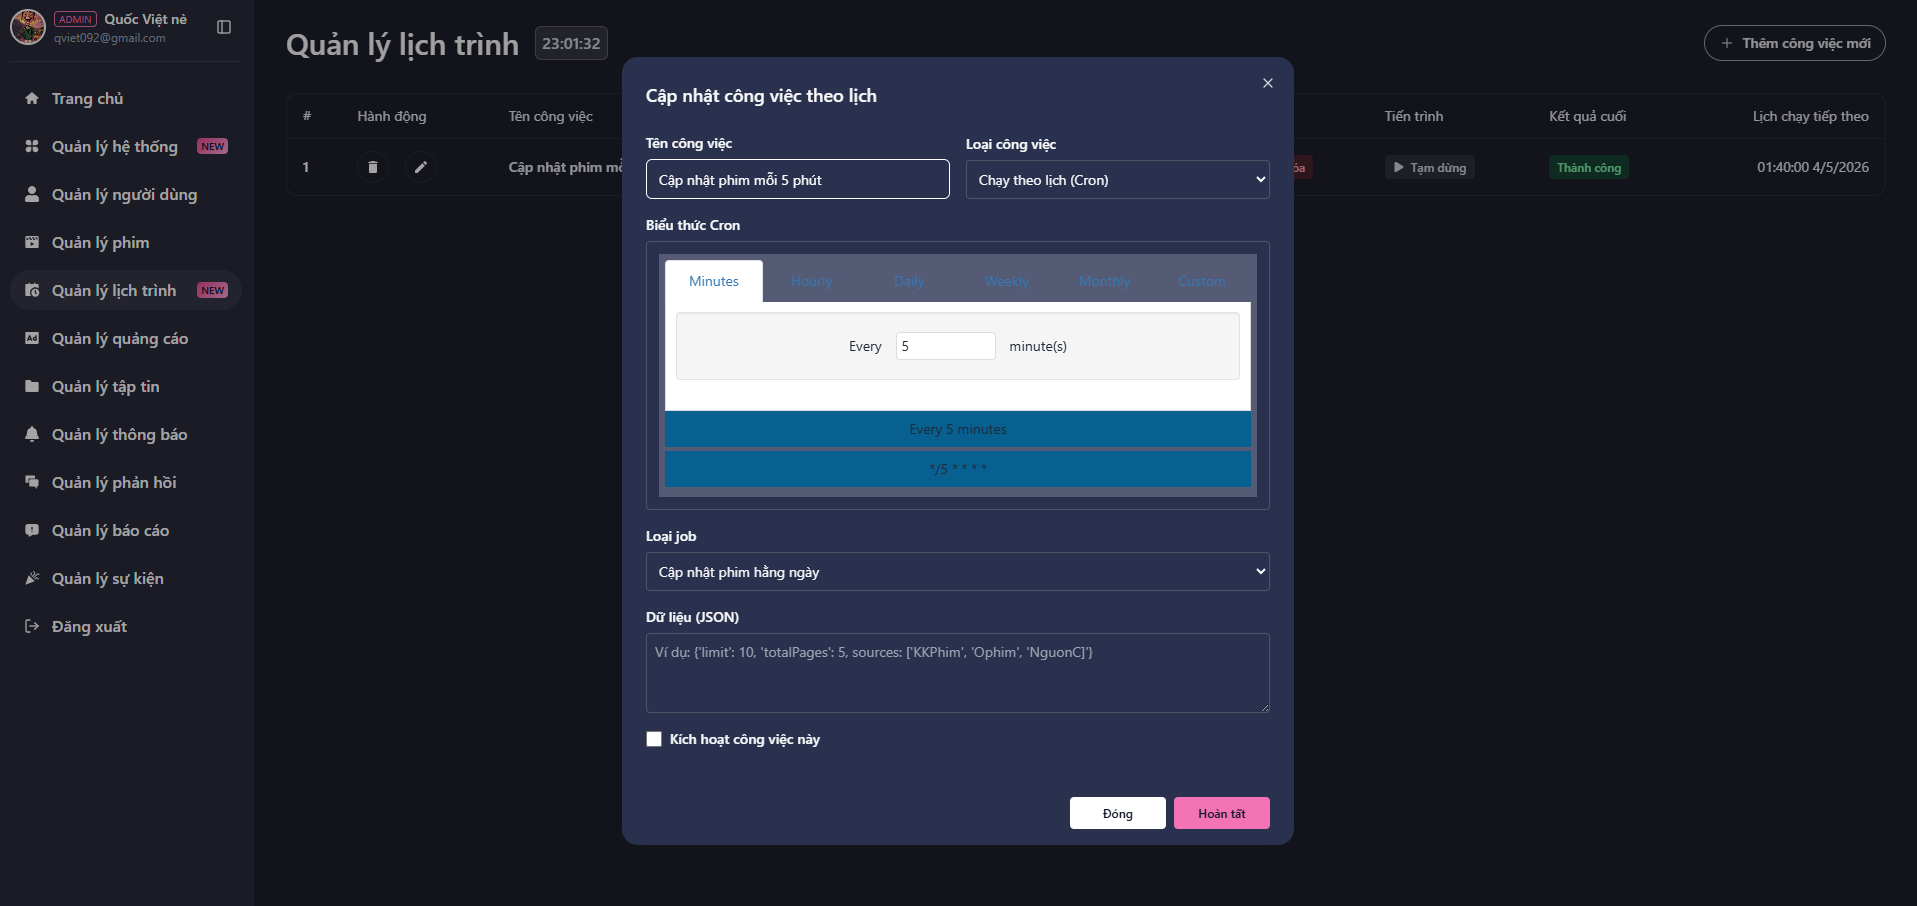Click the */5 * * * * cron expression
Image resolution: width=1917 pixels, height=906 pixels.
(x=958, y=468)
